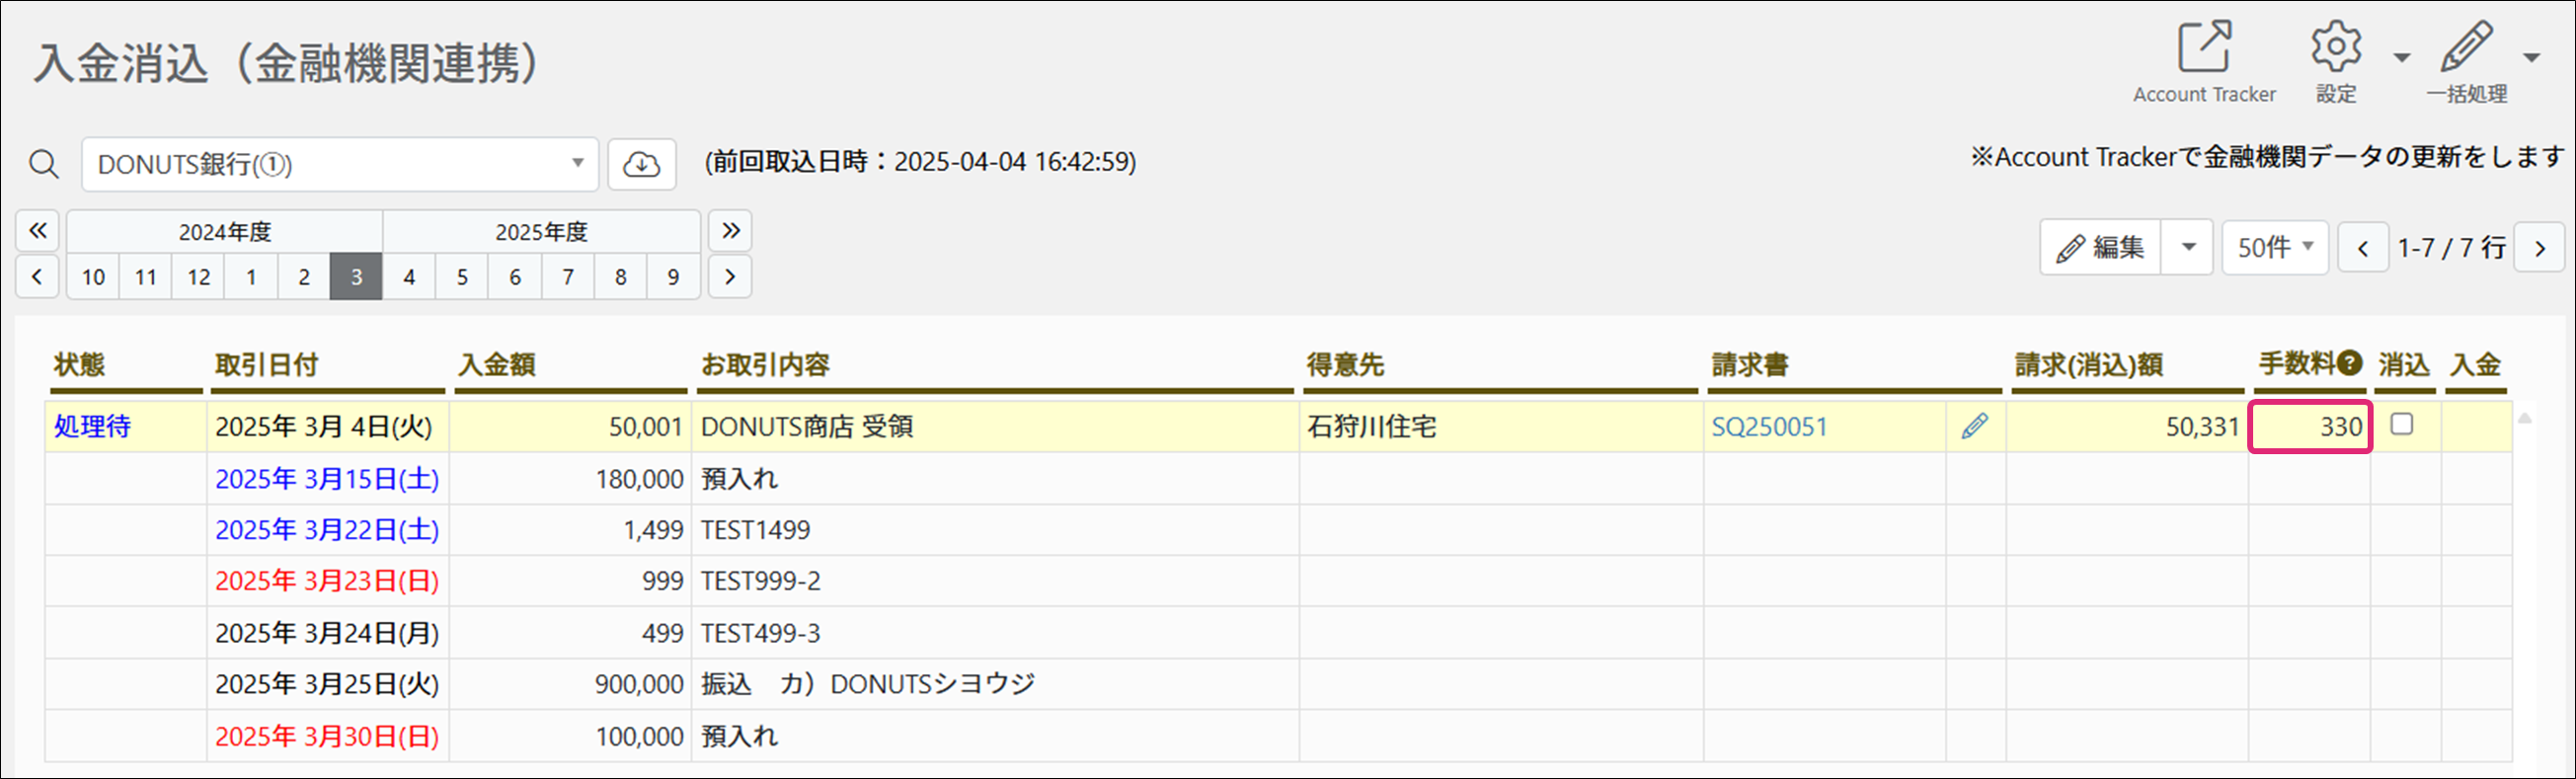Viewport: 2576px width, 779px height.
Task: Open the DONUTS銀行(①) account dropdown
Action: (340, 164)
